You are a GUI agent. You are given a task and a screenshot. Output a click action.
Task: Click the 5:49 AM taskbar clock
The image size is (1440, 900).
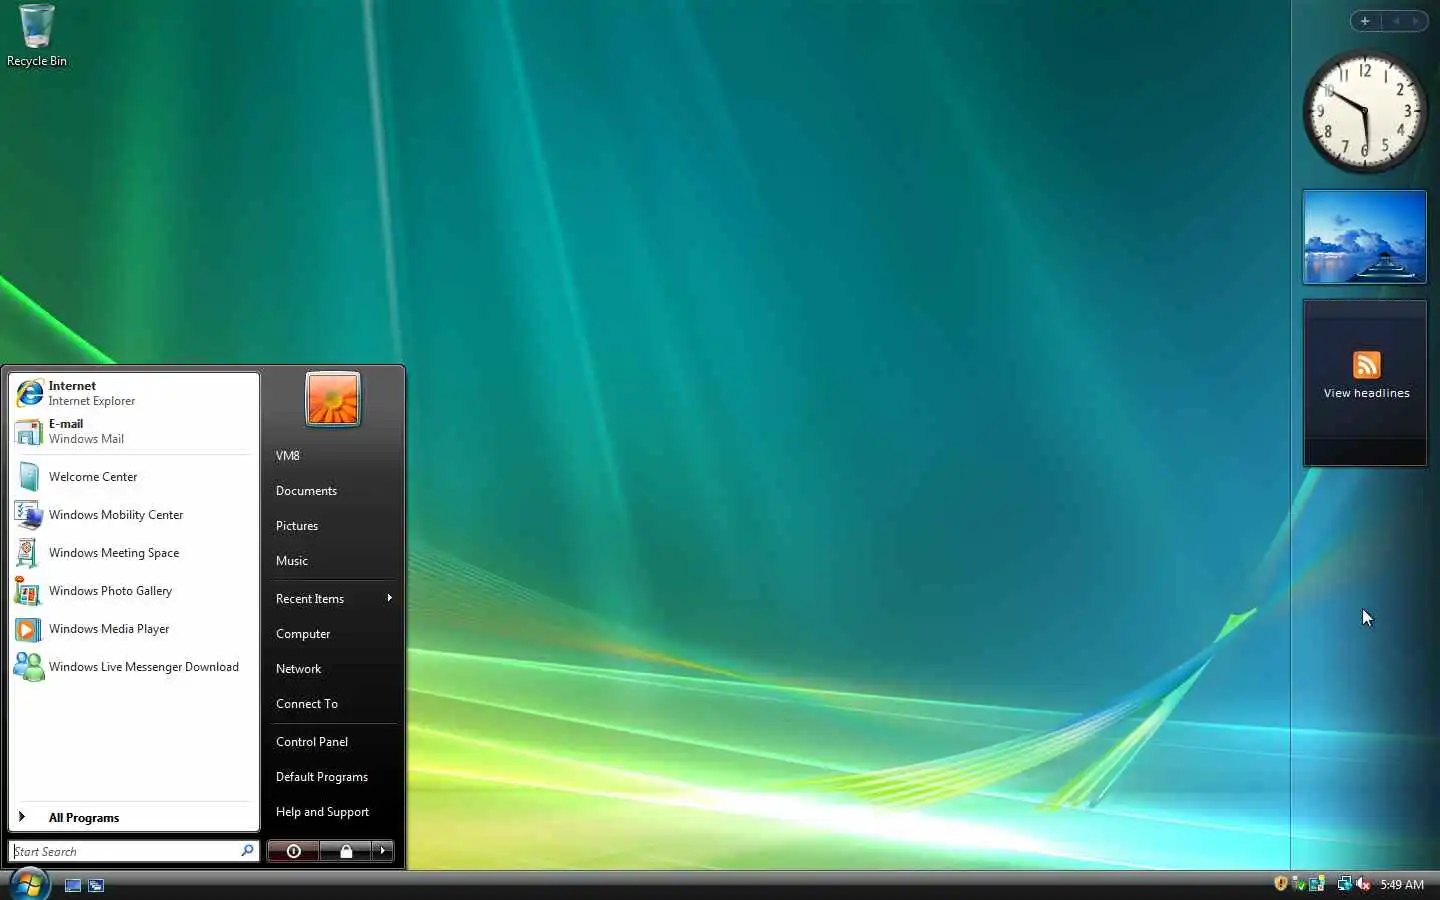coord(1402,884)
